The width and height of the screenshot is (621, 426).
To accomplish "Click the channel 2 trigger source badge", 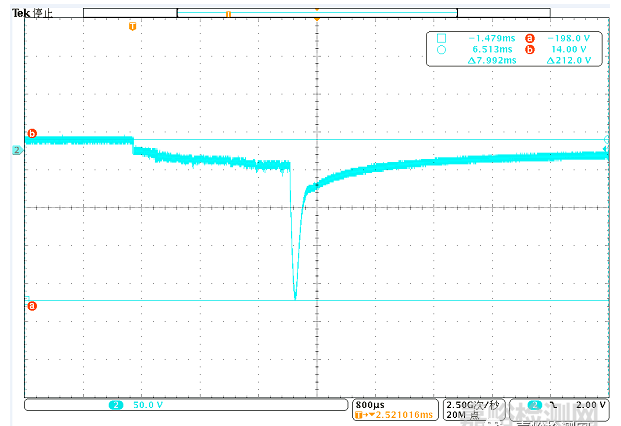I will pos(535,405).
